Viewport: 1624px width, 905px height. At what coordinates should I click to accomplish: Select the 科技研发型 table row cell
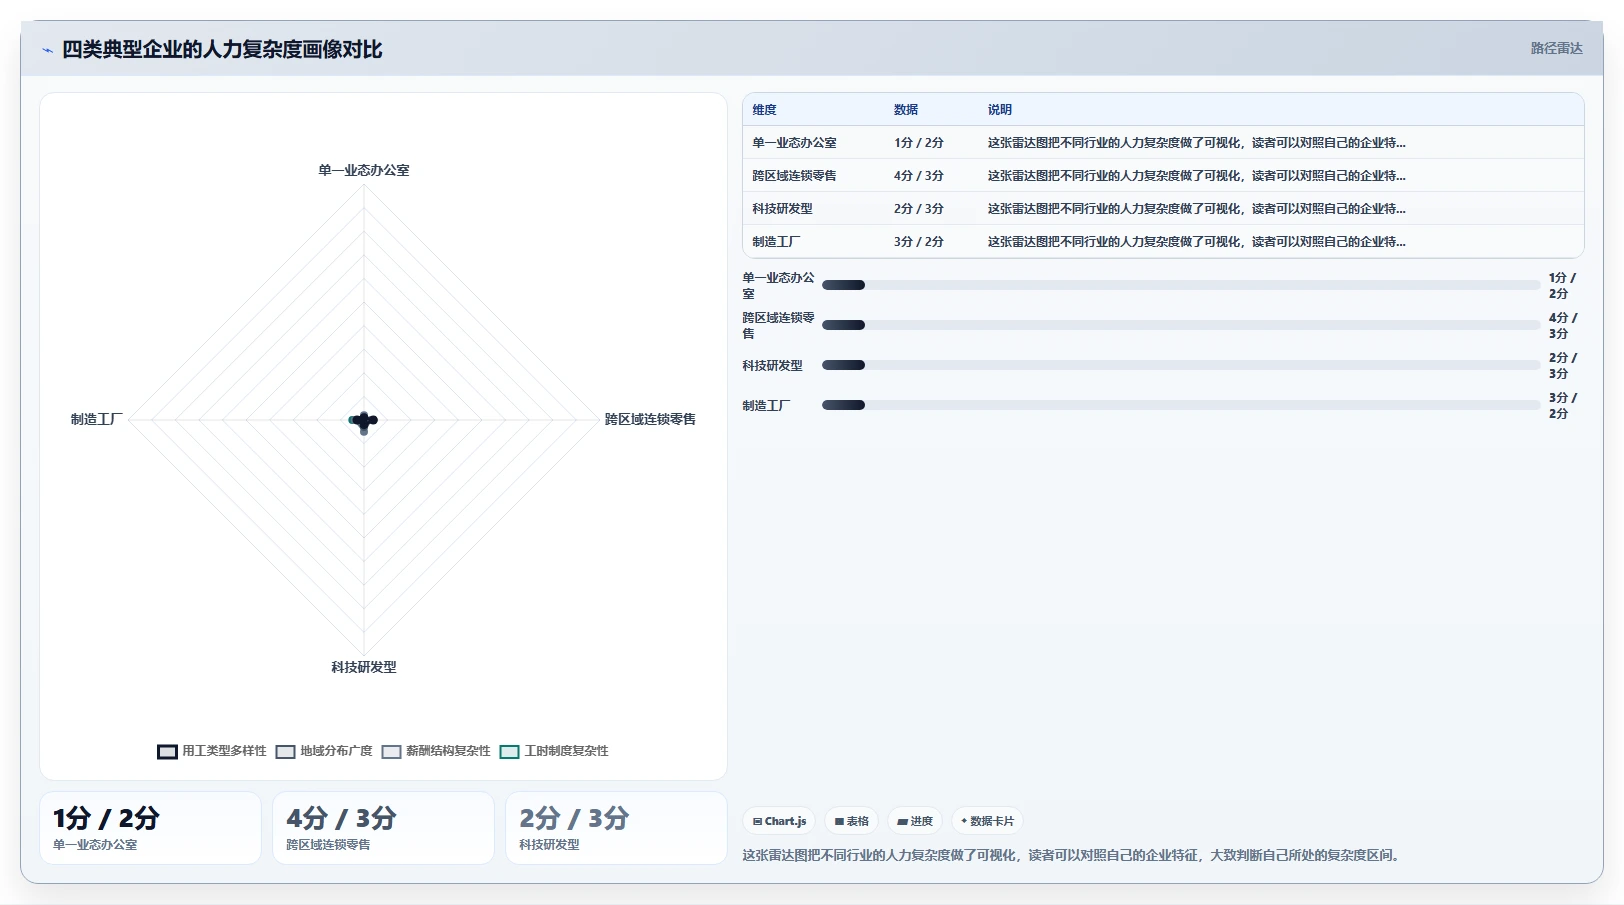pos(783,209)
